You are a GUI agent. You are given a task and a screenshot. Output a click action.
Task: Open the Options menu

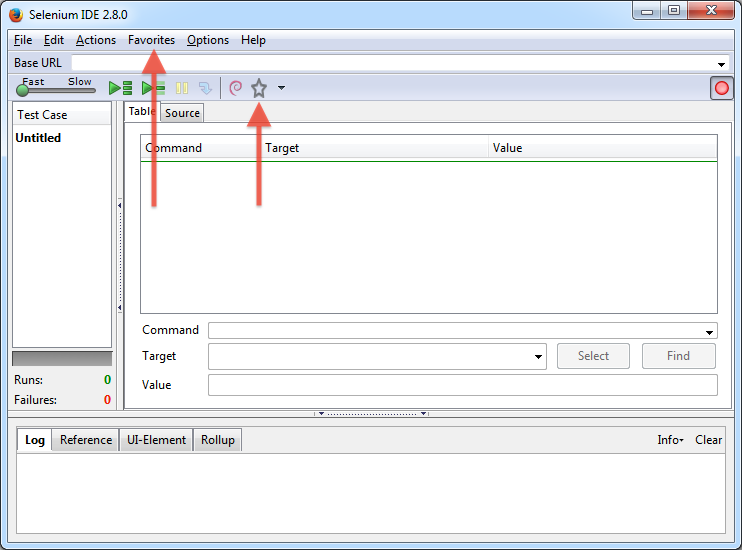pyautogui.click(x=208, y=40)
